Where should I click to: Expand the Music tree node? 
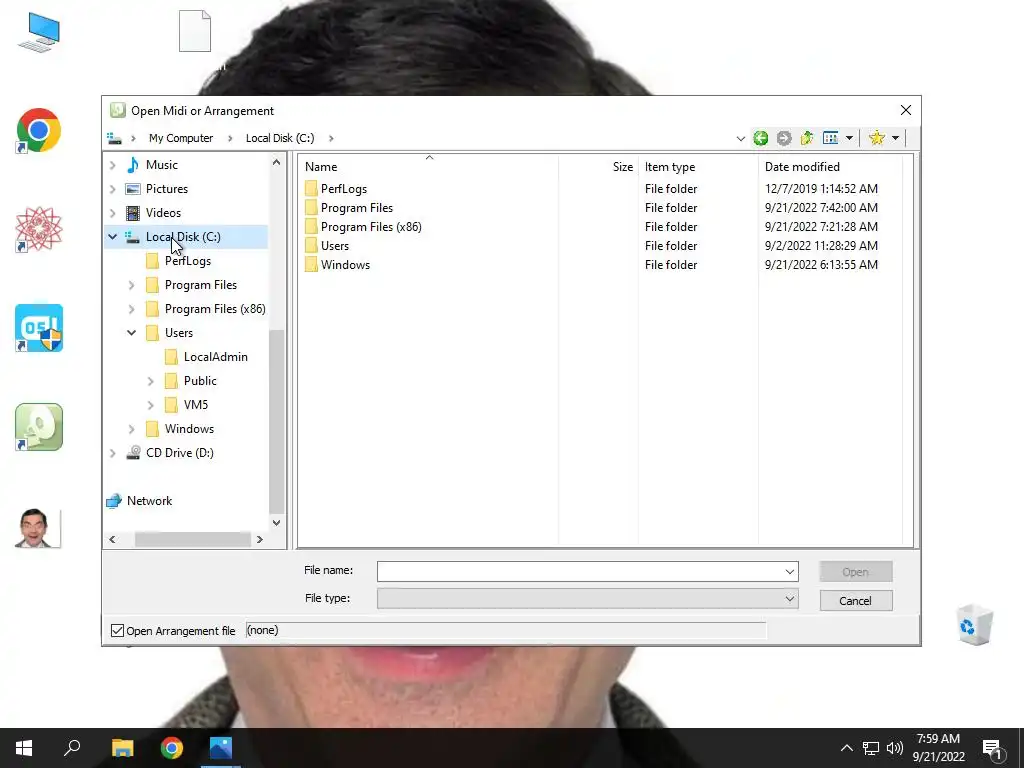click(112, 165)
